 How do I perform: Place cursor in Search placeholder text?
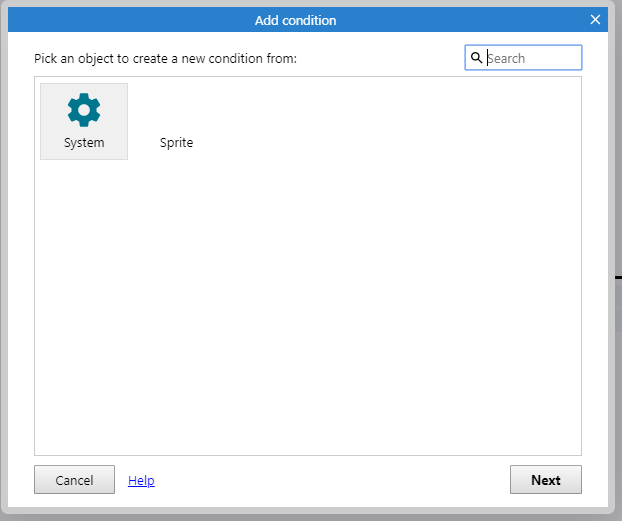coord(506,58)
